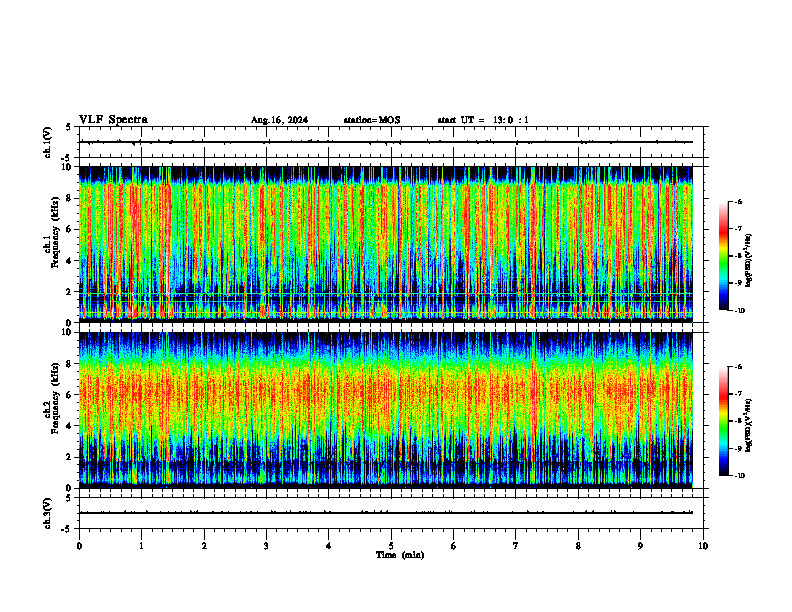Viewport: 792px width, 612px height.
Task: Click the "ch.3(V)" axis label
Action: 48,513
